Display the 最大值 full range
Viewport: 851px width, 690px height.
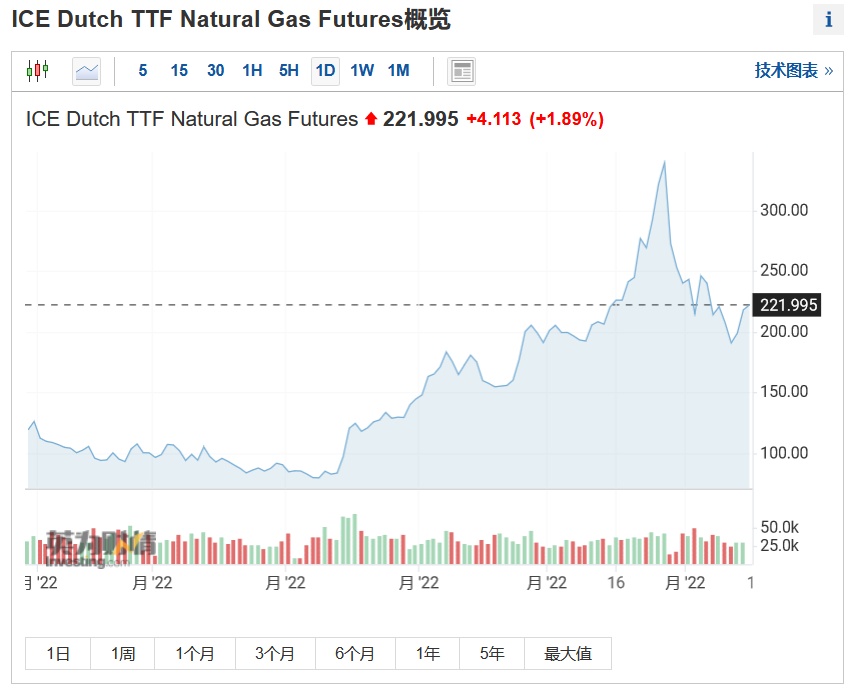pyautogui.click(x=568, y=654)
